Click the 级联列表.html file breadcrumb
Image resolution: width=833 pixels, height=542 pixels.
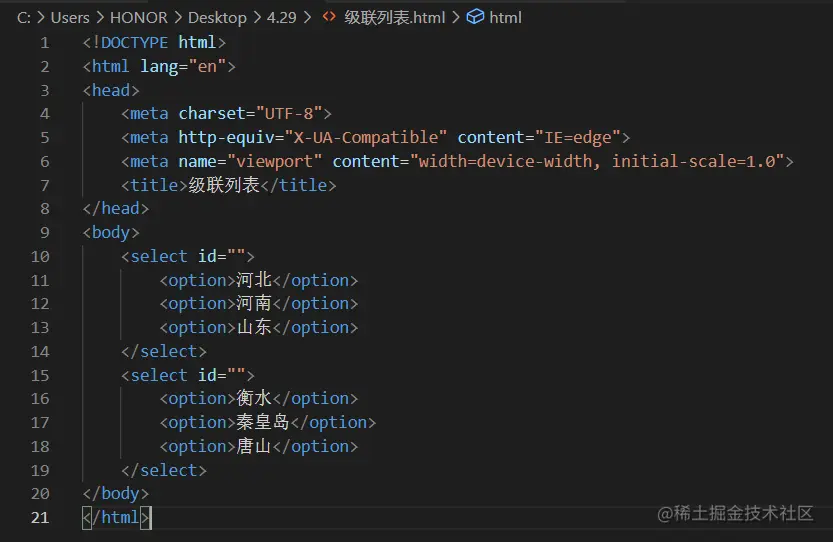tap(394, 17)
